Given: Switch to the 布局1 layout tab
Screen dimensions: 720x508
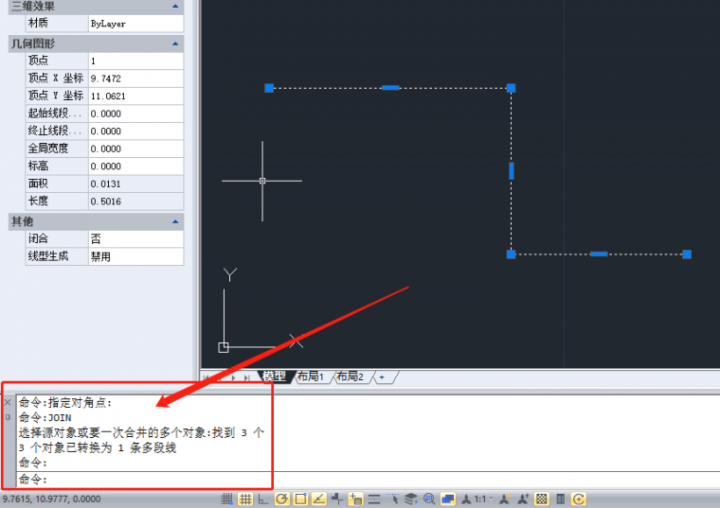Looking at the screenshot, I should tap(310, 377).
